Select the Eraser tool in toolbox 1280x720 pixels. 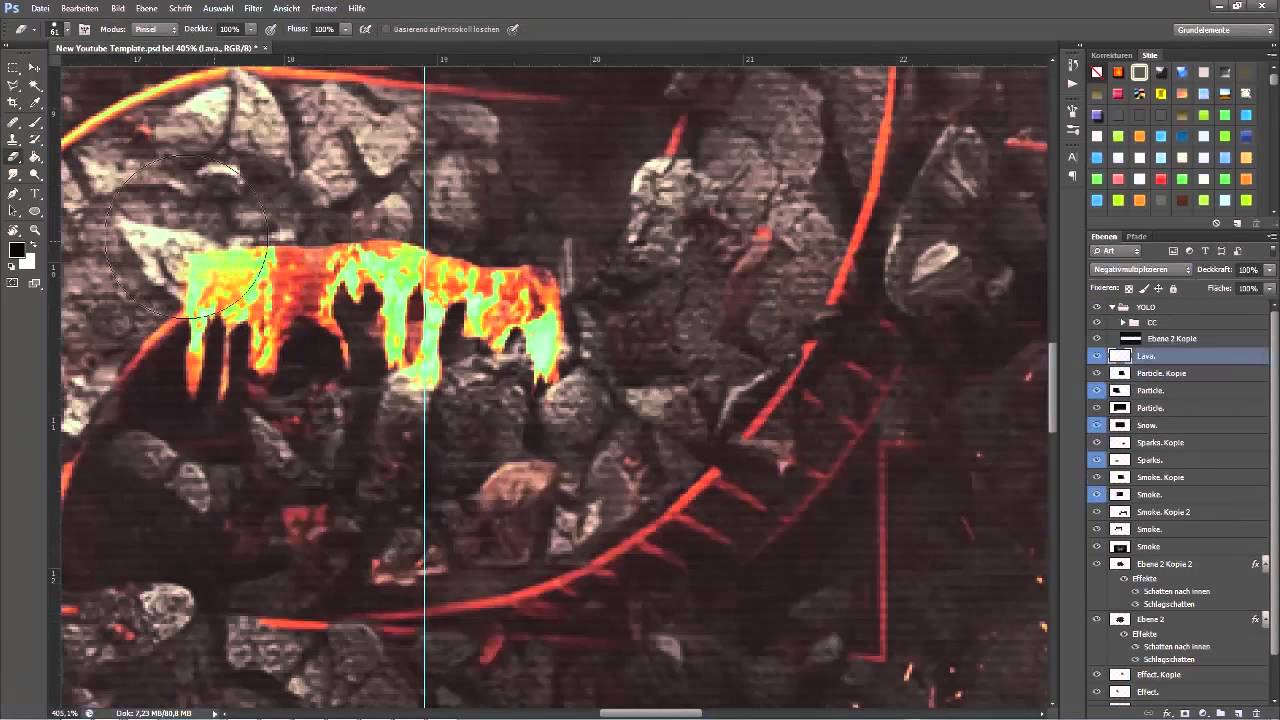[14, 157]
